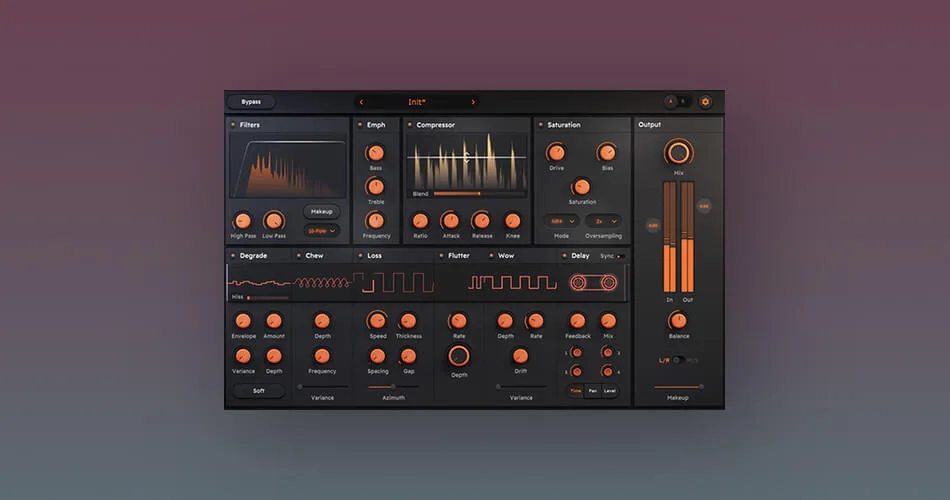
Task: Click the Soft button in Degrade
Action: (259, 391)
